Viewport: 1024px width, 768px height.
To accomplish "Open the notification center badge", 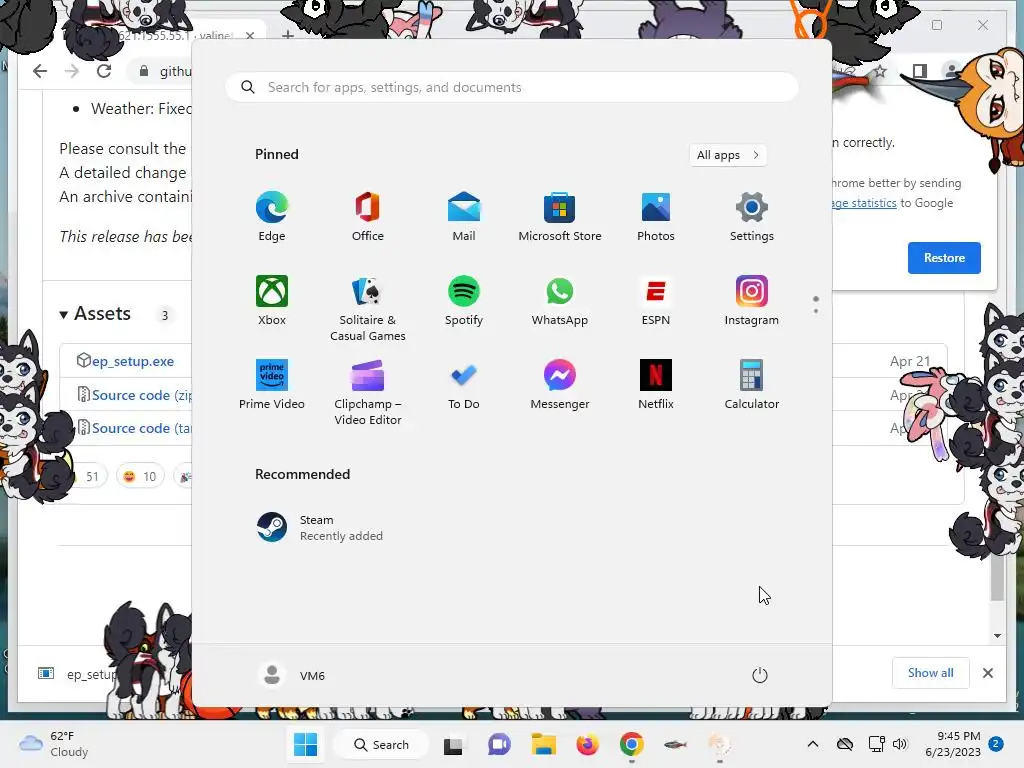I will tap(995, 744).
